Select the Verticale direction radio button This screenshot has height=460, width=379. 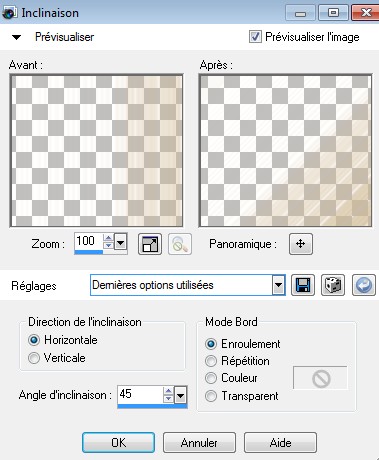pos(34,358)
